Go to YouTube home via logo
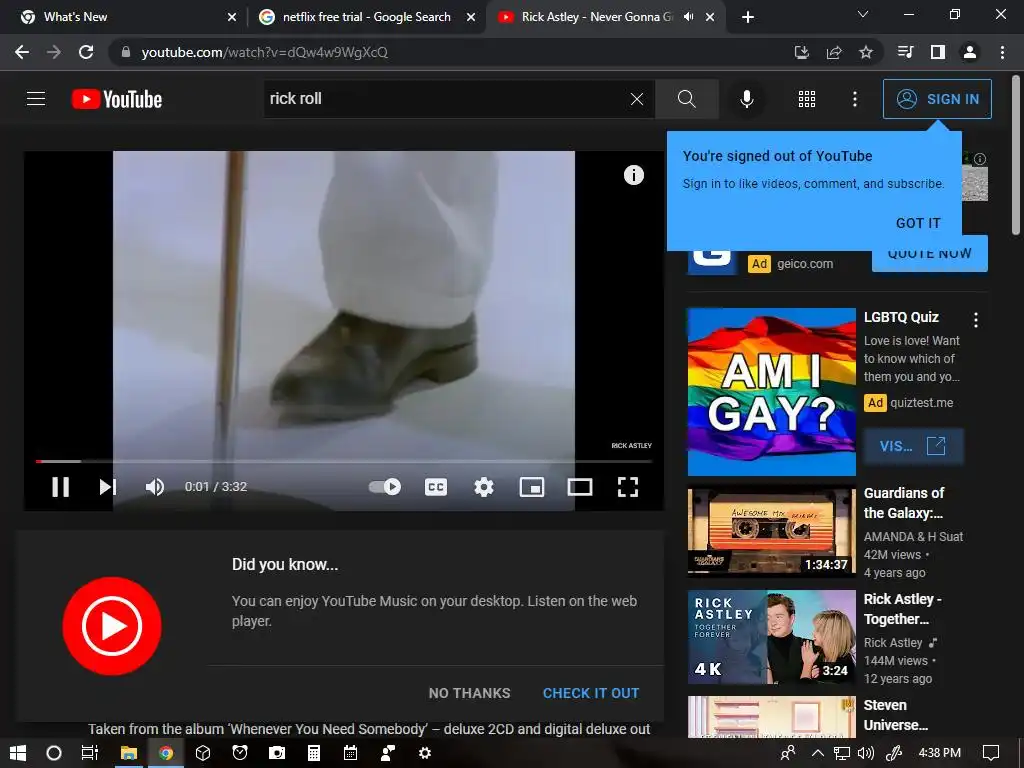This screenshot has height=768, width=1024. coord(117,99)
